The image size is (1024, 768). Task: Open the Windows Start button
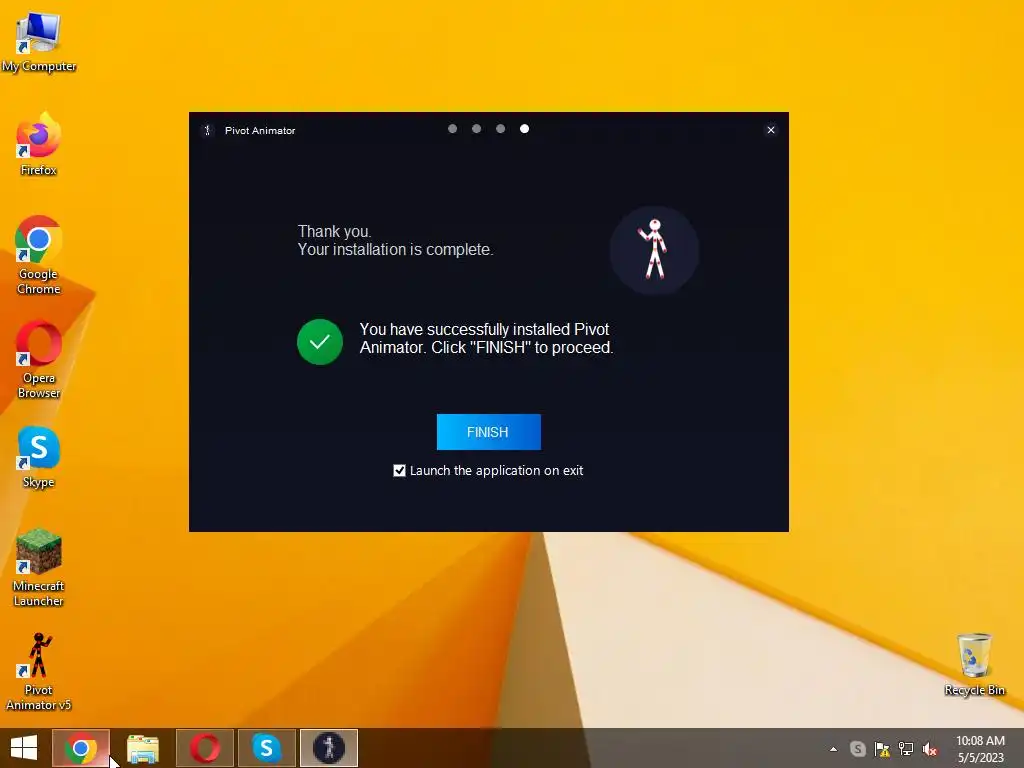24,748
